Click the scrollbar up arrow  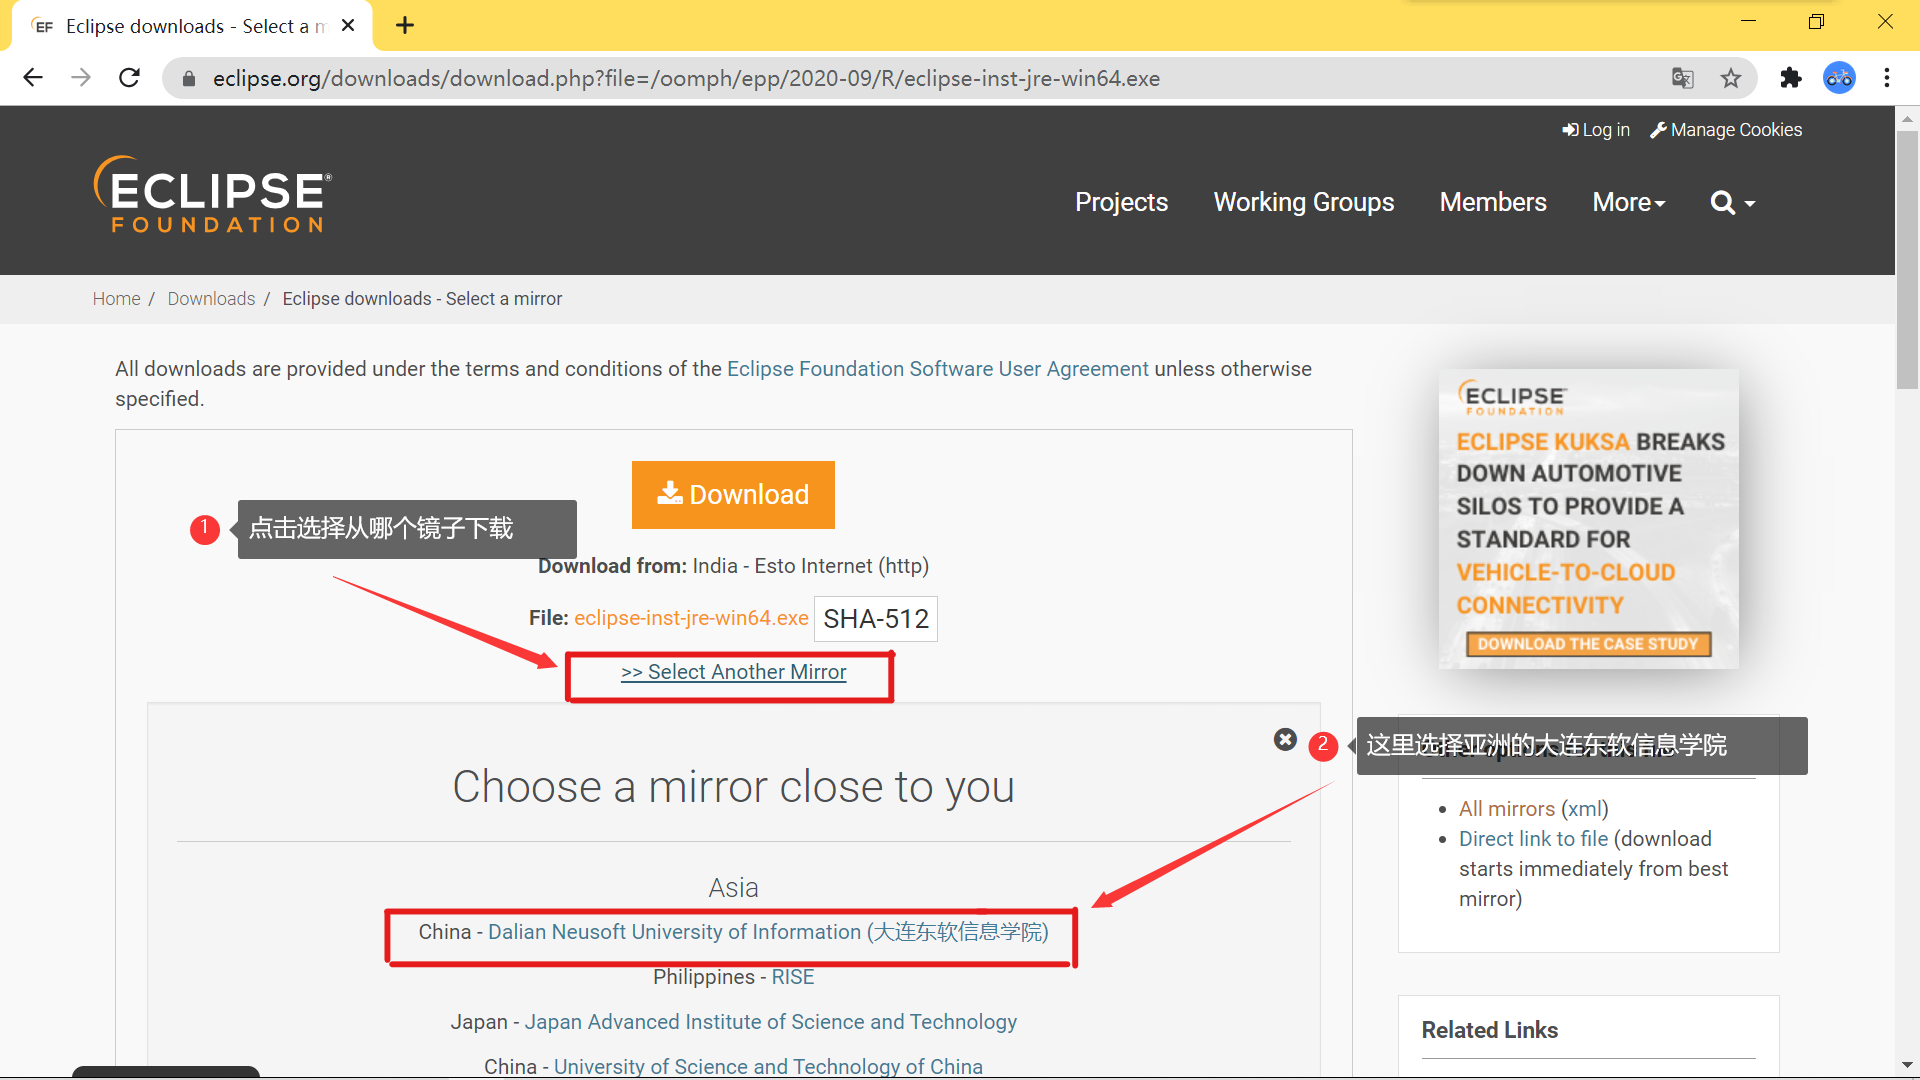point(1907,118)
